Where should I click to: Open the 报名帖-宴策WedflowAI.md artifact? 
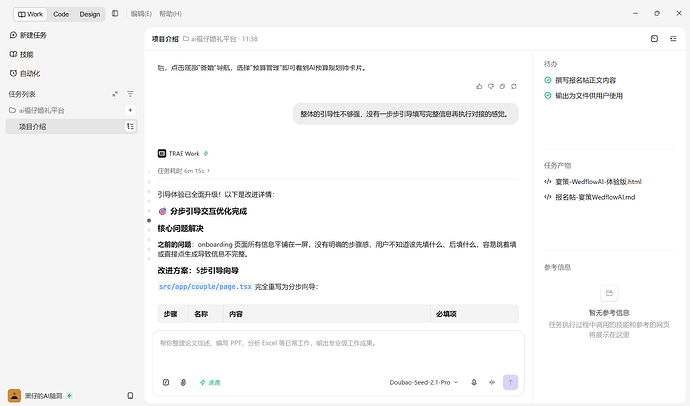590,197
